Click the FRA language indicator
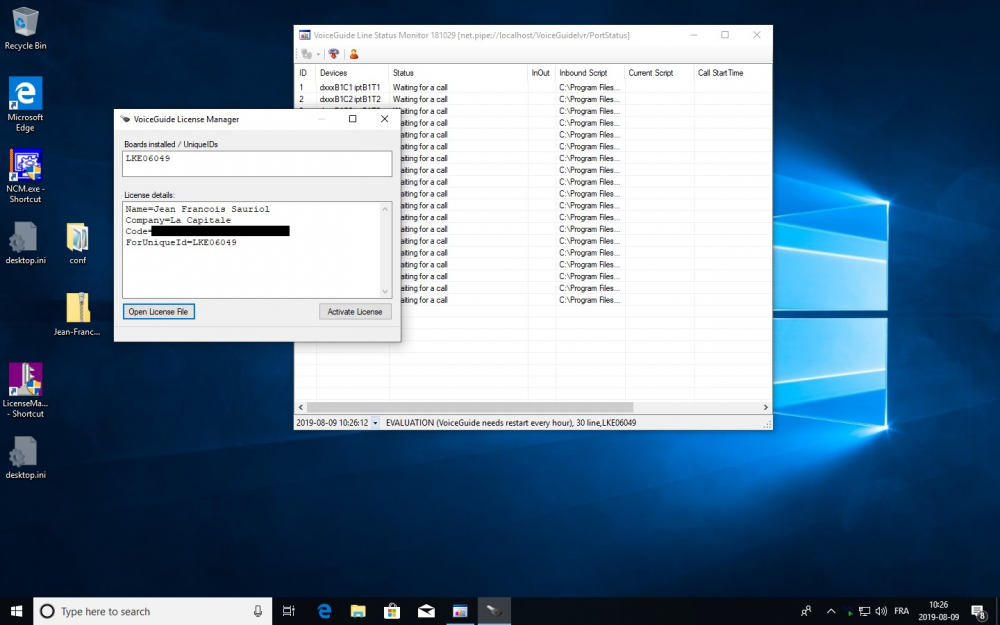This screenshot has width=1000, height=625. tap(901, 611)
